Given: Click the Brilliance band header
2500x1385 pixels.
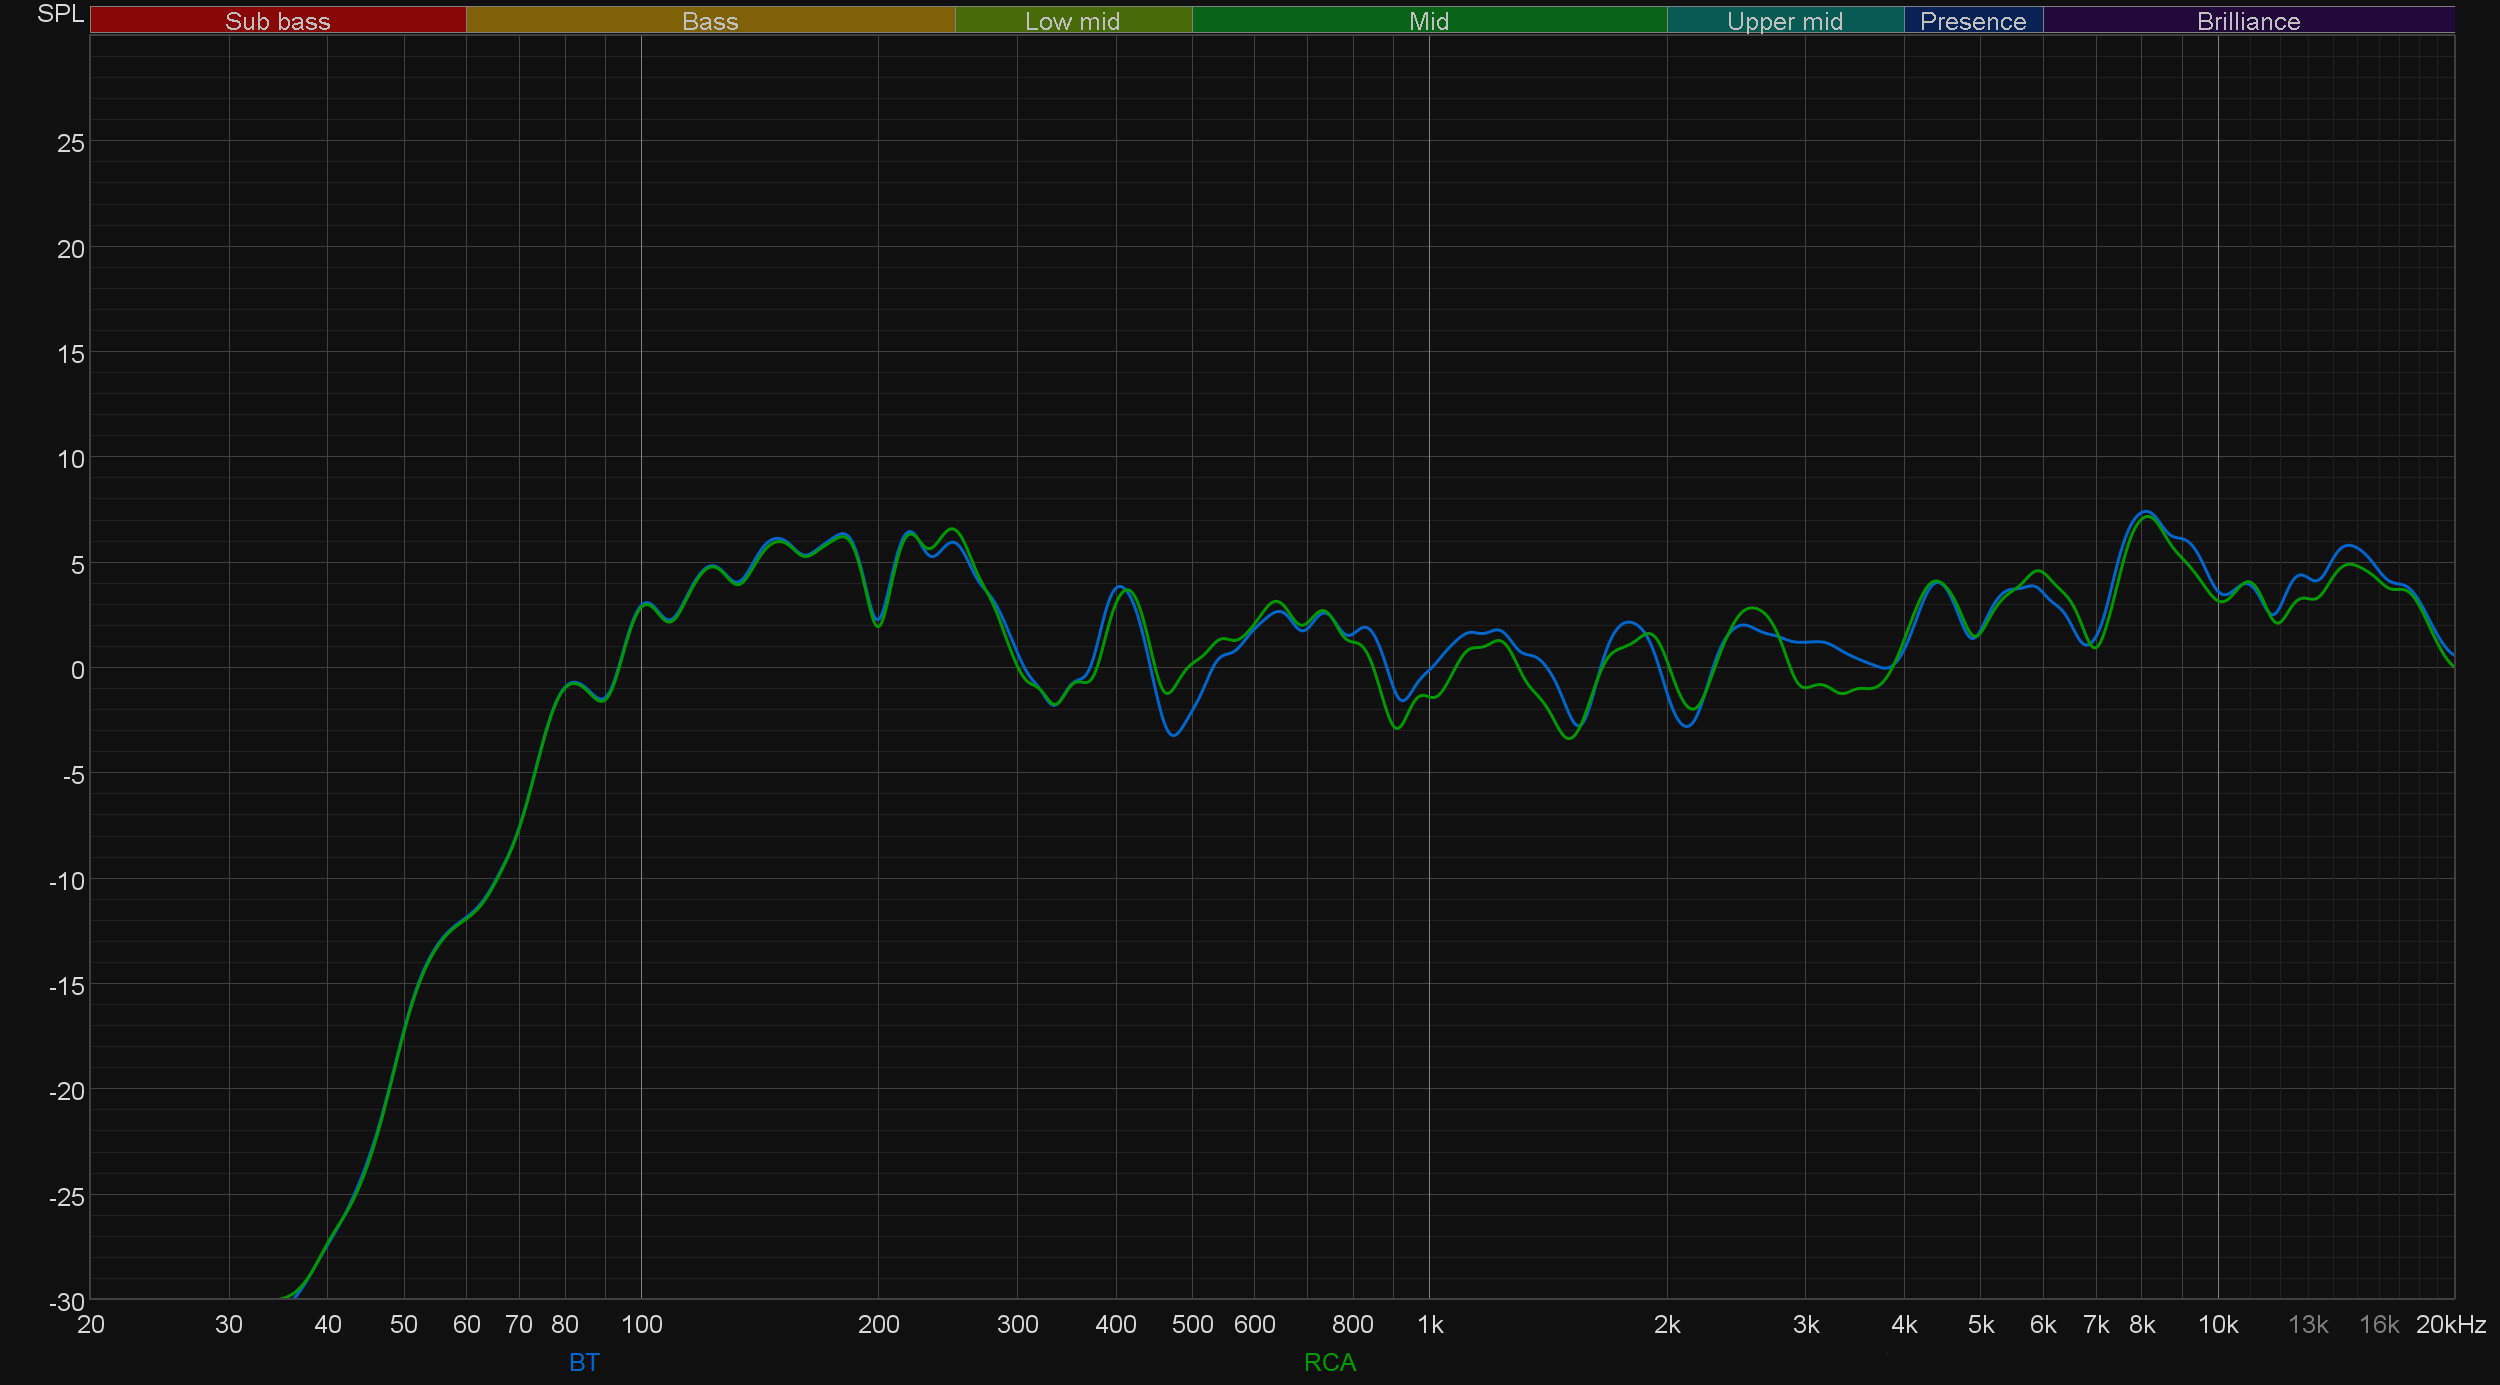Looking at the screenshot, I should [2248, 21].
